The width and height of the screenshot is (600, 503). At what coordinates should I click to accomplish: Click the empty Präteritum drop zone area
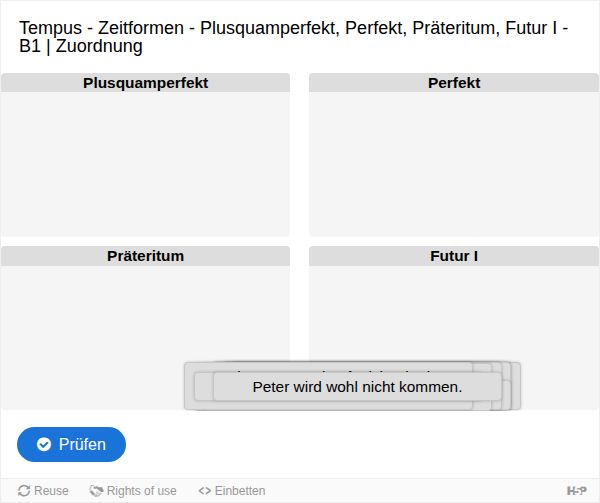tap(92, 337)
